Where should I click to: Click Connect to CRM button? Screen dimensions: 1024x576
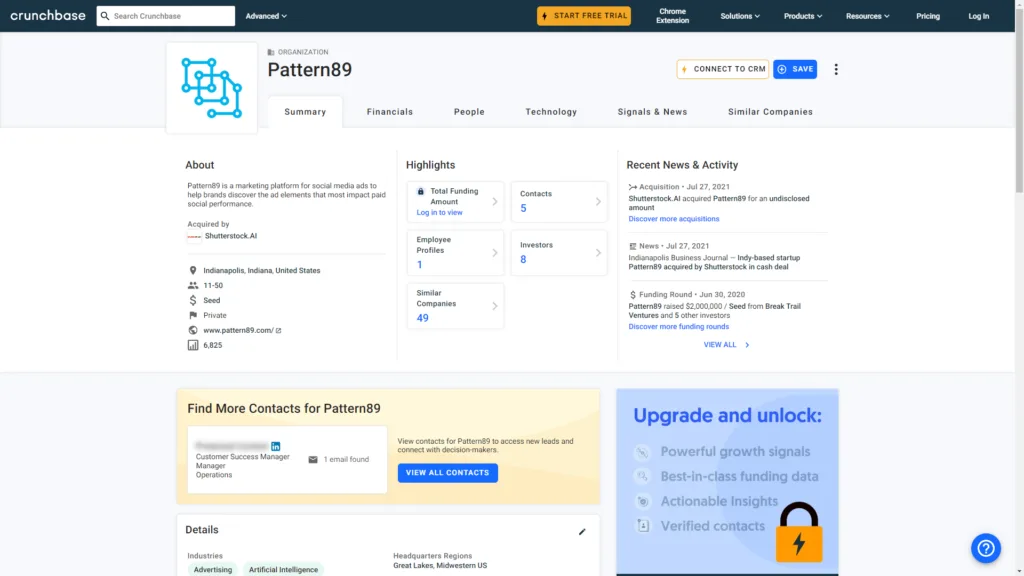[722, 69]
